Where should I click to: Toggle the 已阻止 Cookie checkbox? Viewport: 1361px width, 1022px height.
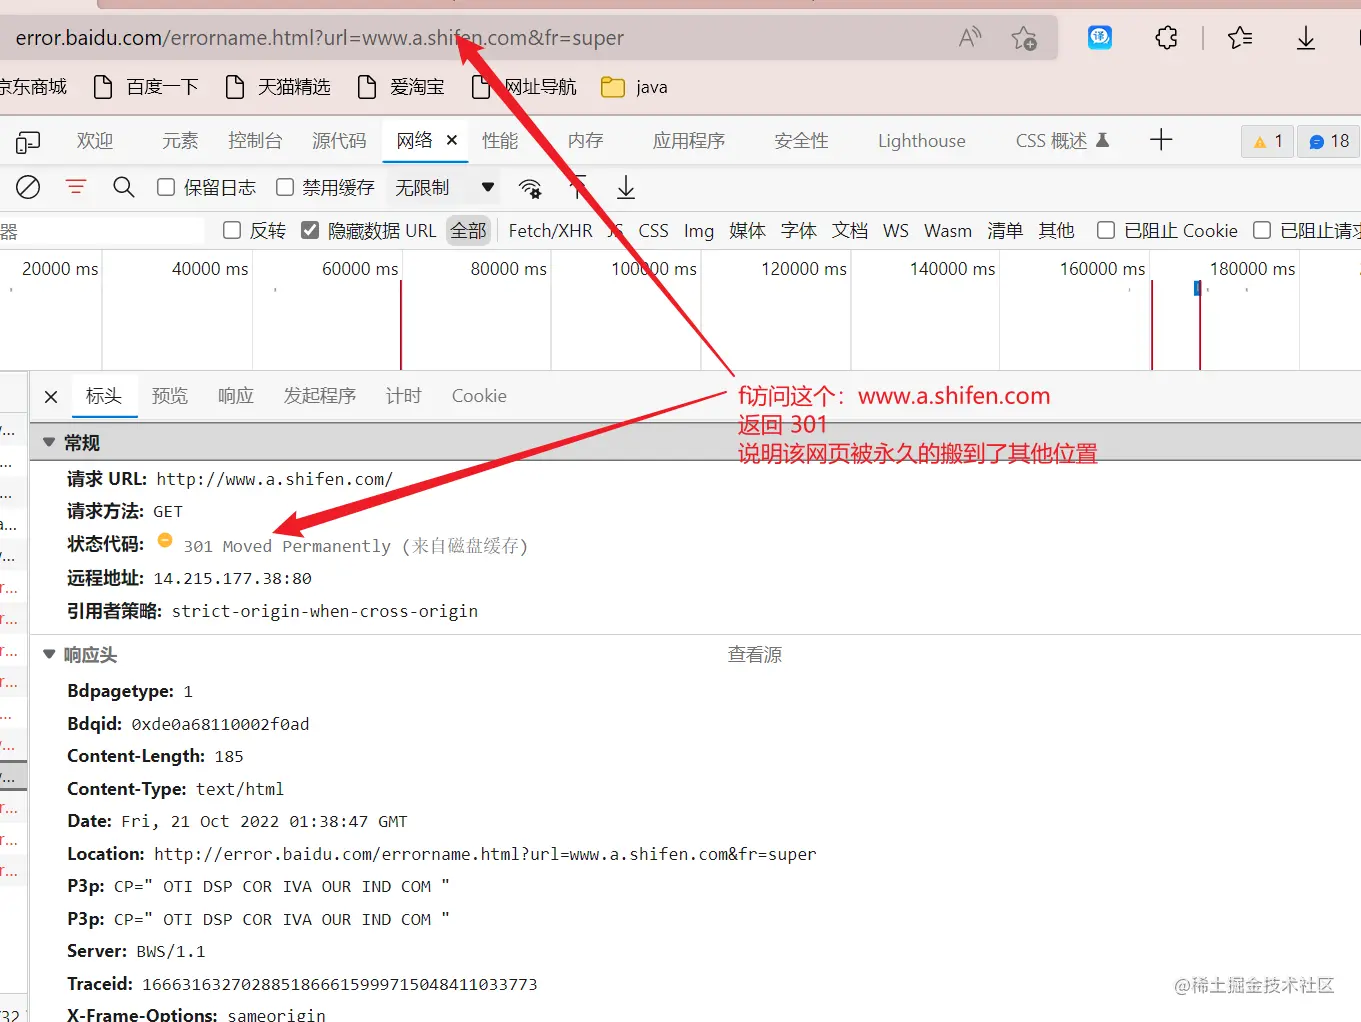pos(1106,231)
